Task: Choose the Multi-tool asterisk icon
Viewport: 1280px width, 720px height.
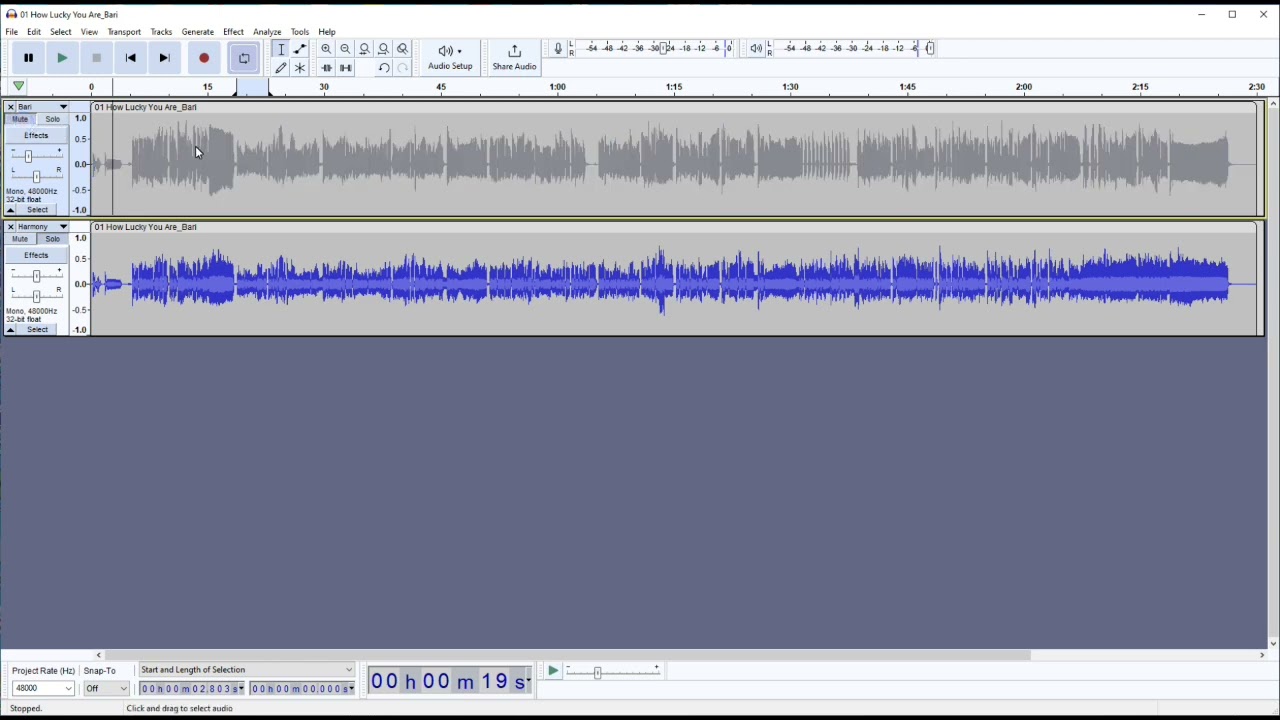Action: tap(300, 68)
